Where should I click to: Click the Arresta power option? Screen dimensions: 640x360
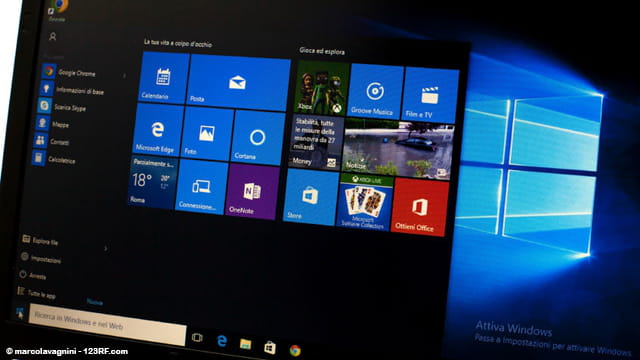(x=33, y=276)
